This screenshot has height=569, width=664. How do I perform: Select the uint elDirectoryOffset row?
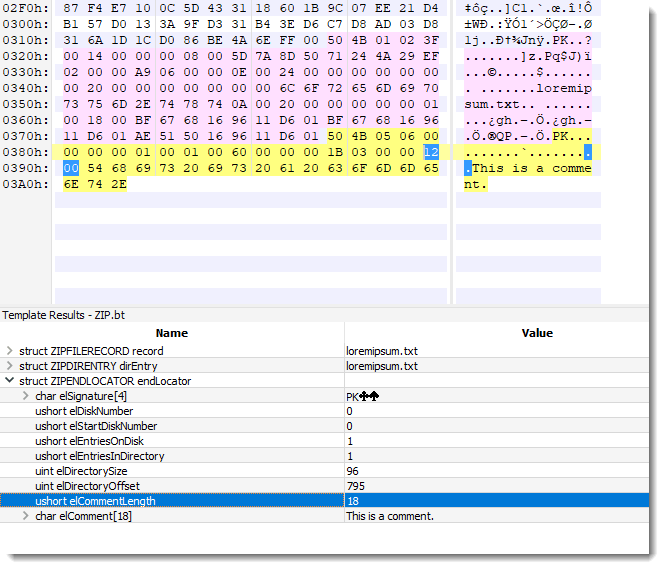[x=87, y=486]
